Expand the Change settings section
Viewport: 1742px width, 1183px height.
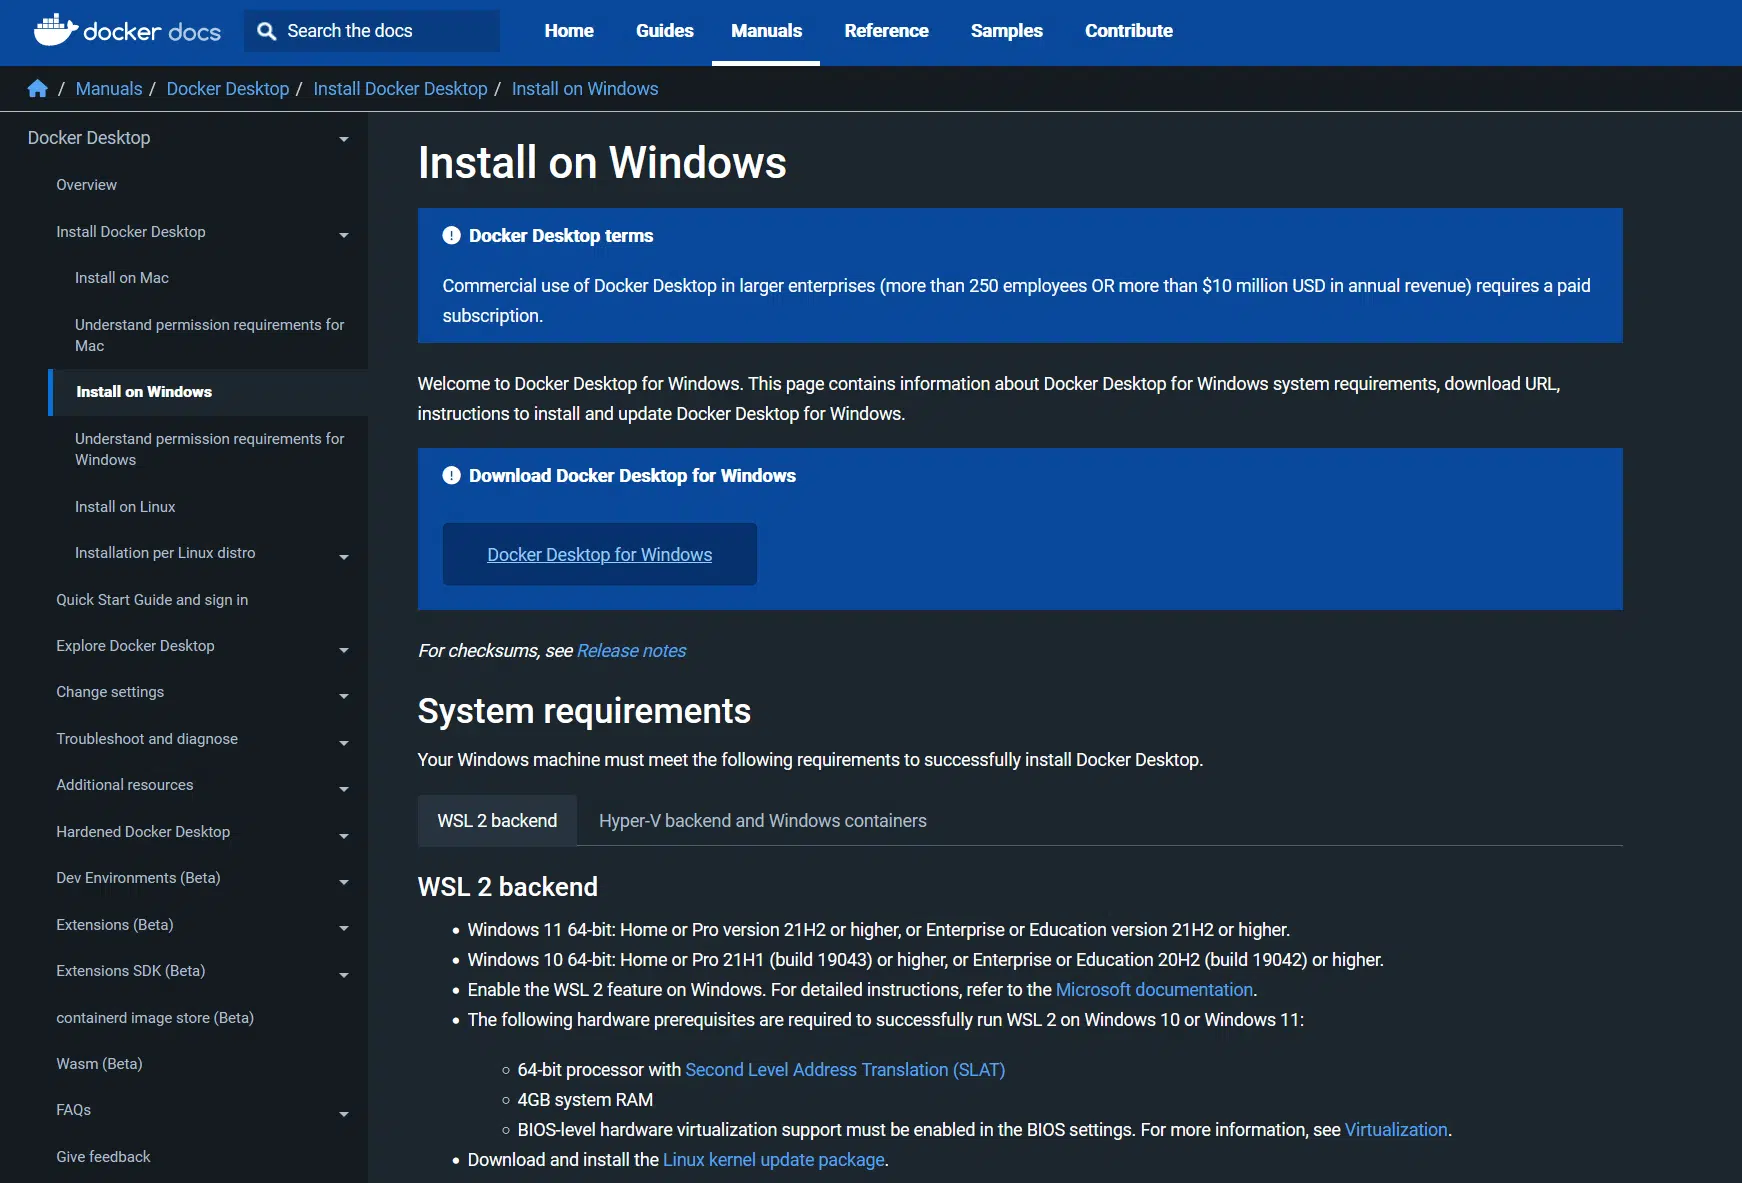(344, 696)
